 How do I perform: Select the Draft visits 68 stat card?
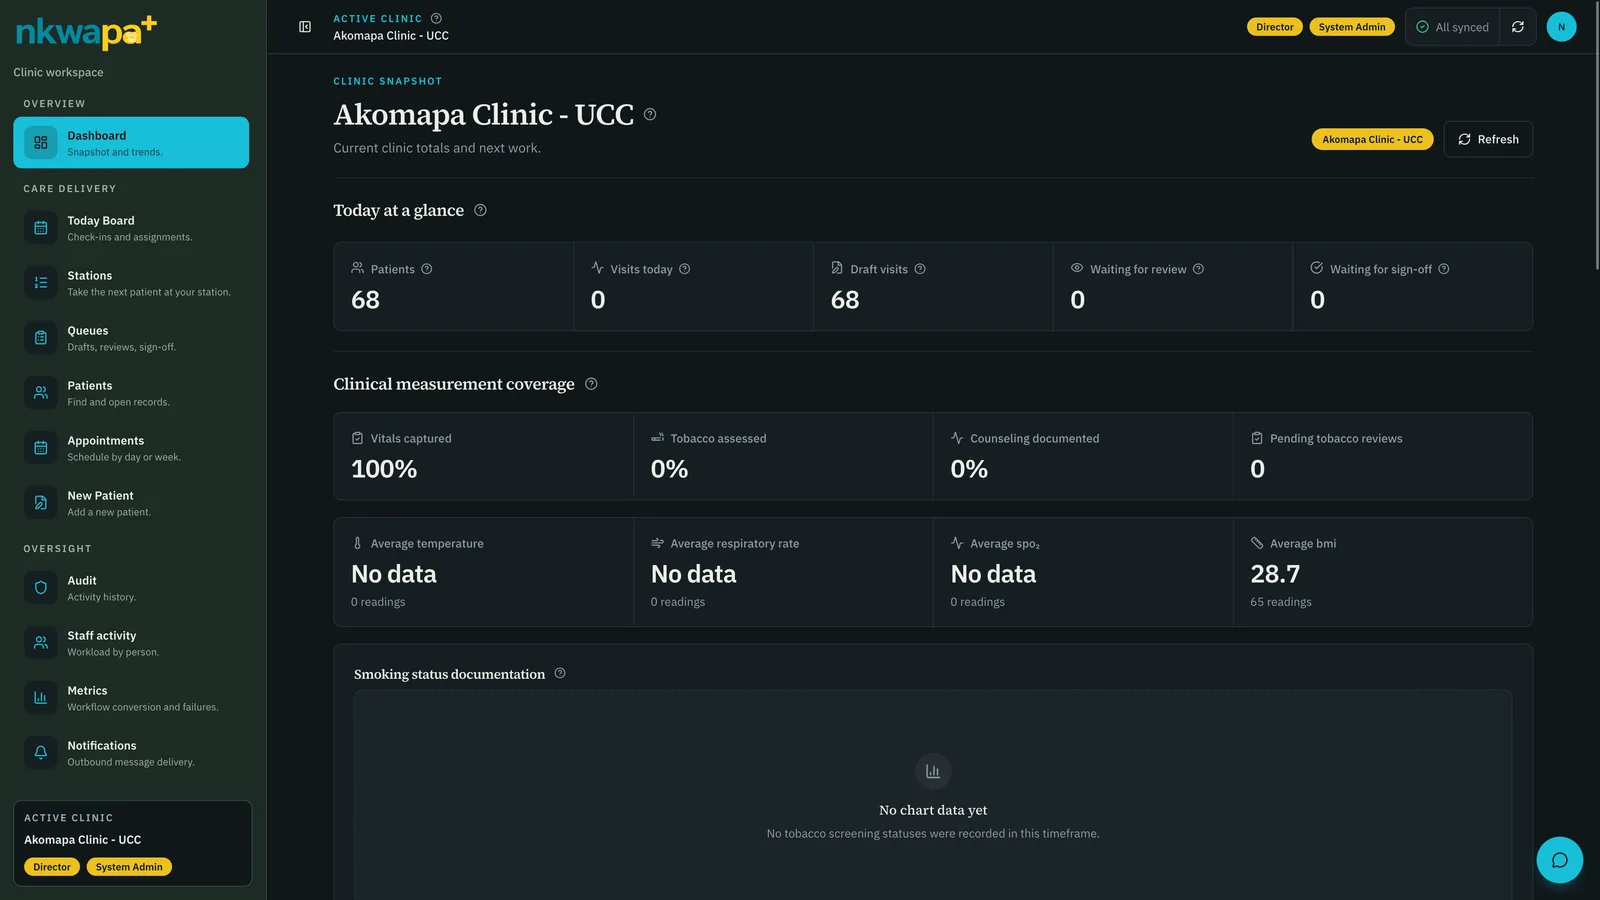933,286
